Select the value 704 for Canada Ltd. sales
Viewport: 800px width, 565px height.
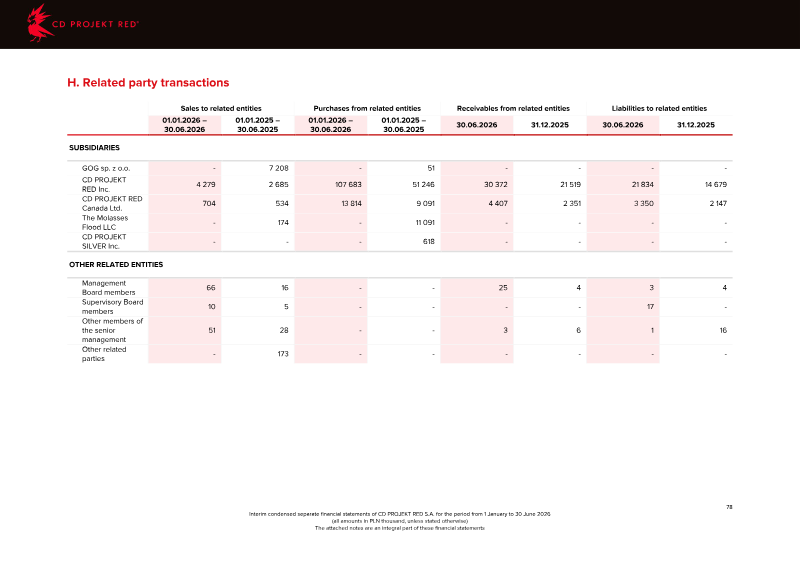click(209, 203)
